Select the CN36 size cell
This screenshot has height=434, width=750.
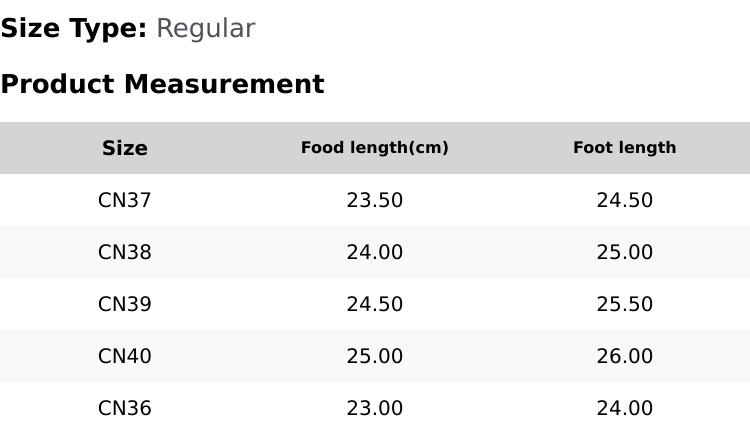pyautogui.click(x=125, y=408)
